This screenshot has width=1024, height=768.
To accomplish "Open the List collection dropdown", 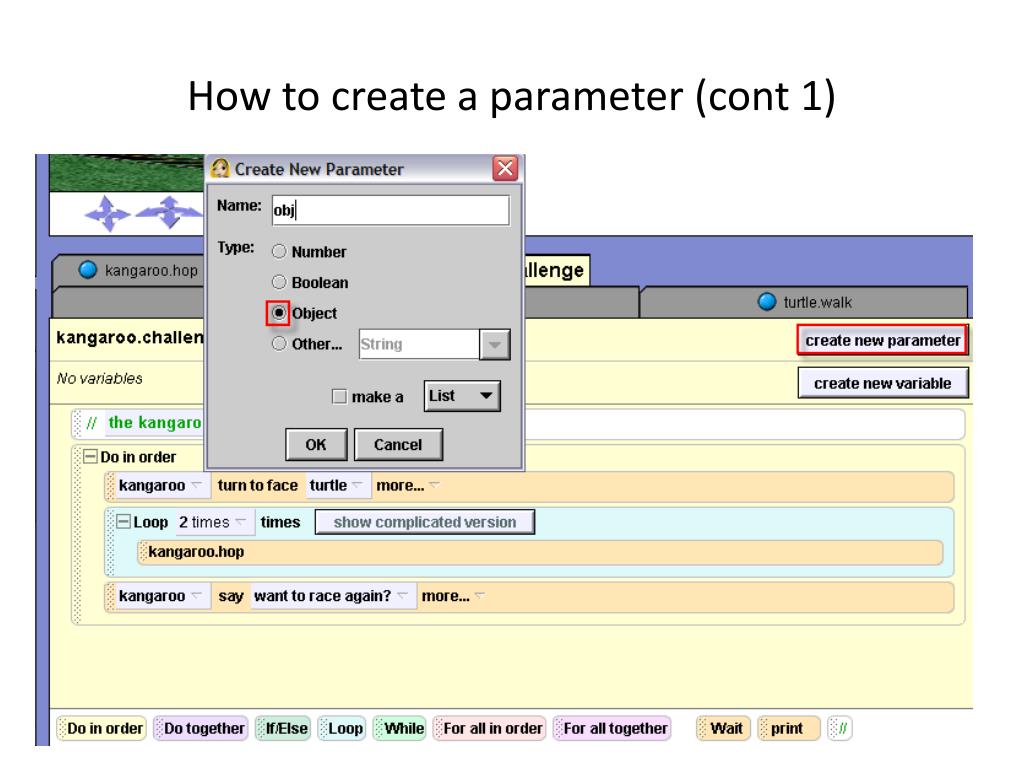I will pos(462,396).
